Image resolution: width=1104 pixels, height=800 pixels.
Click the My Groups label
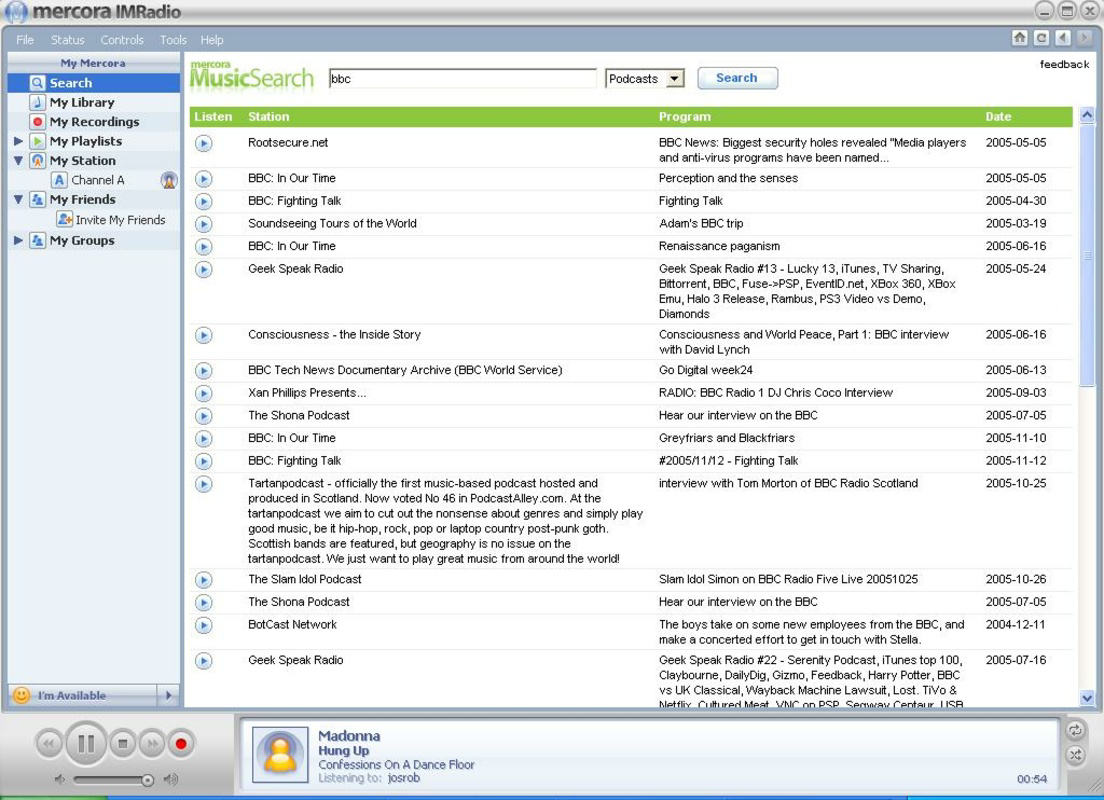tap(82, 240)
